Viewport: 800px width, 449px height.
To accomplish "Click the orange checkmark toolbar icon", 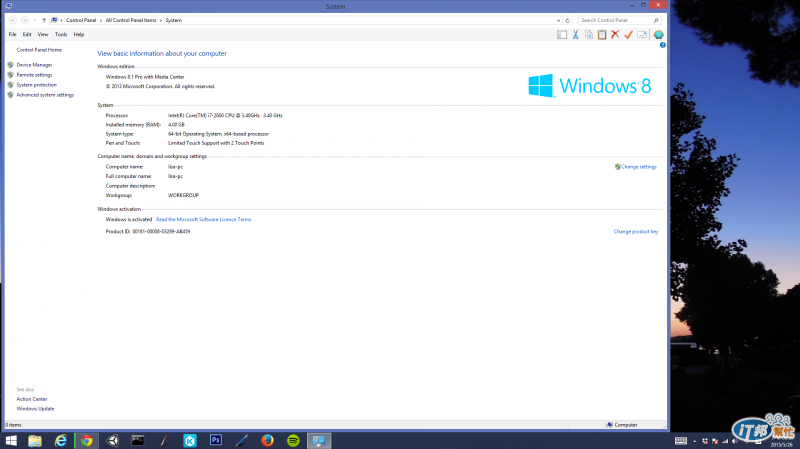I will point(629,35).
